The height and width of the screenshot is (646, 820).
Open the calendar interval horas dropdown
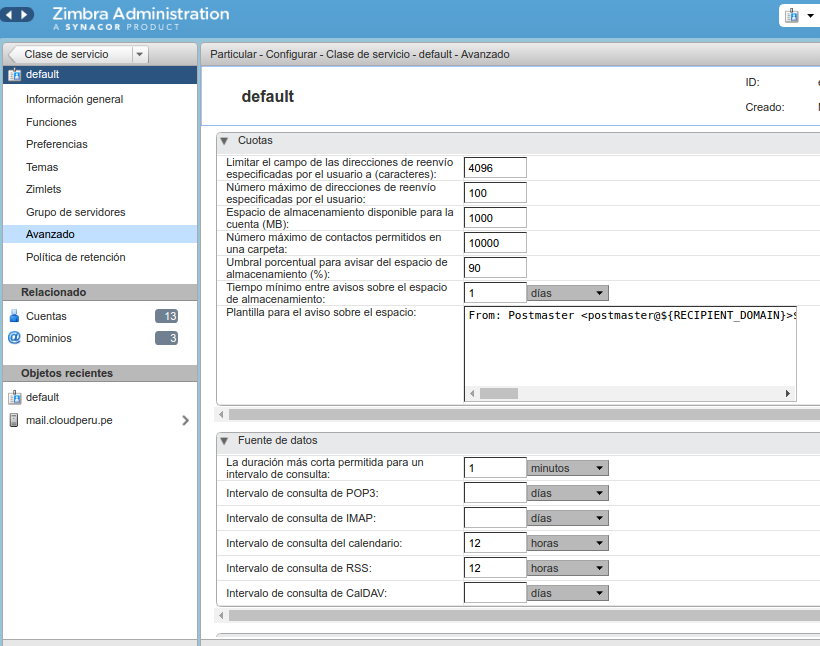tap(567, 543)
